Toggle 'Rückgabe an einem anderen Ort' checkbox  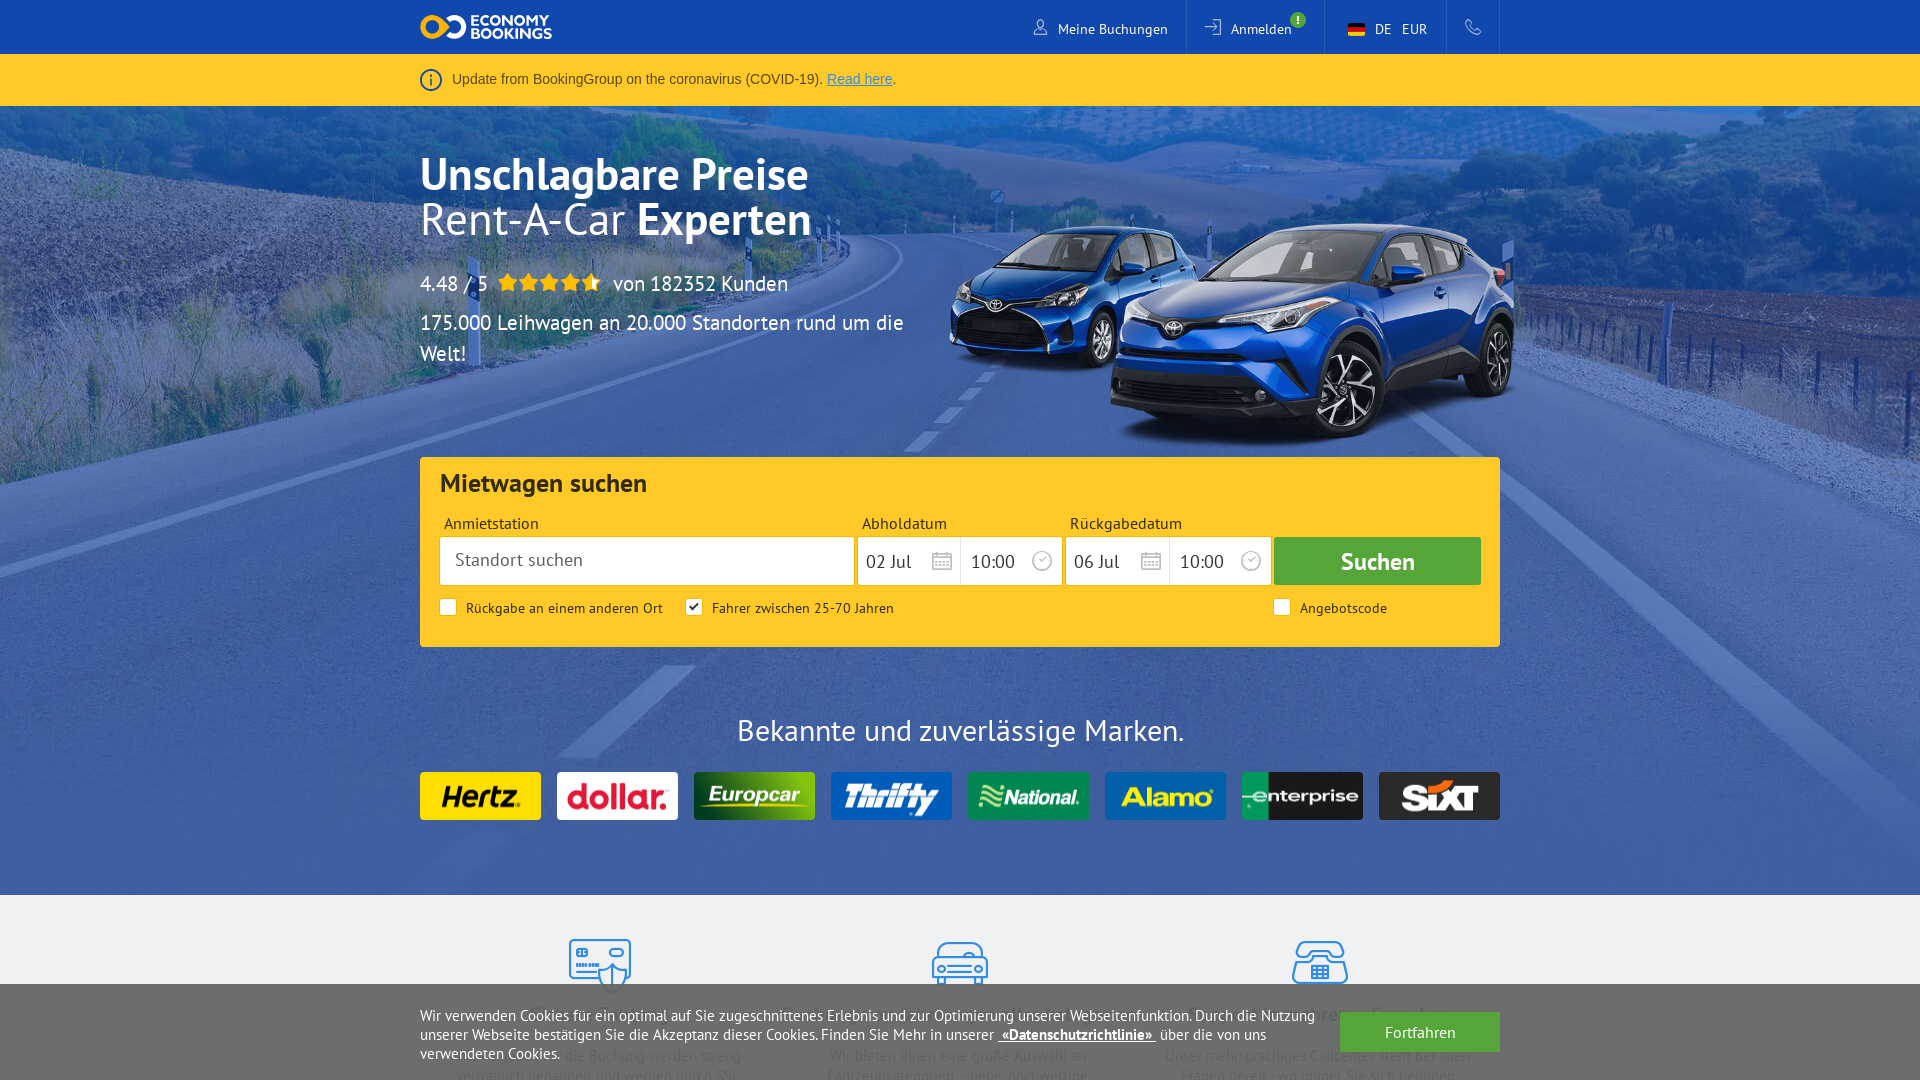pyautogui.click(x=448, y=607)
